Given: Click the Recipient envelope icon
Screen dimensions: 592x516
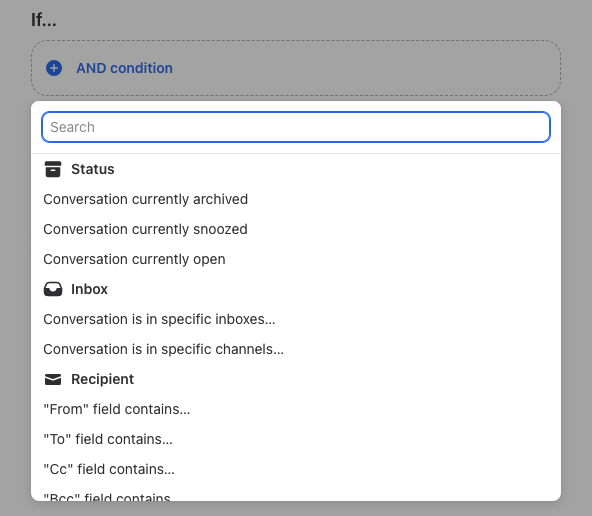Looking at the screenshot, I should (x=53, y=379).
